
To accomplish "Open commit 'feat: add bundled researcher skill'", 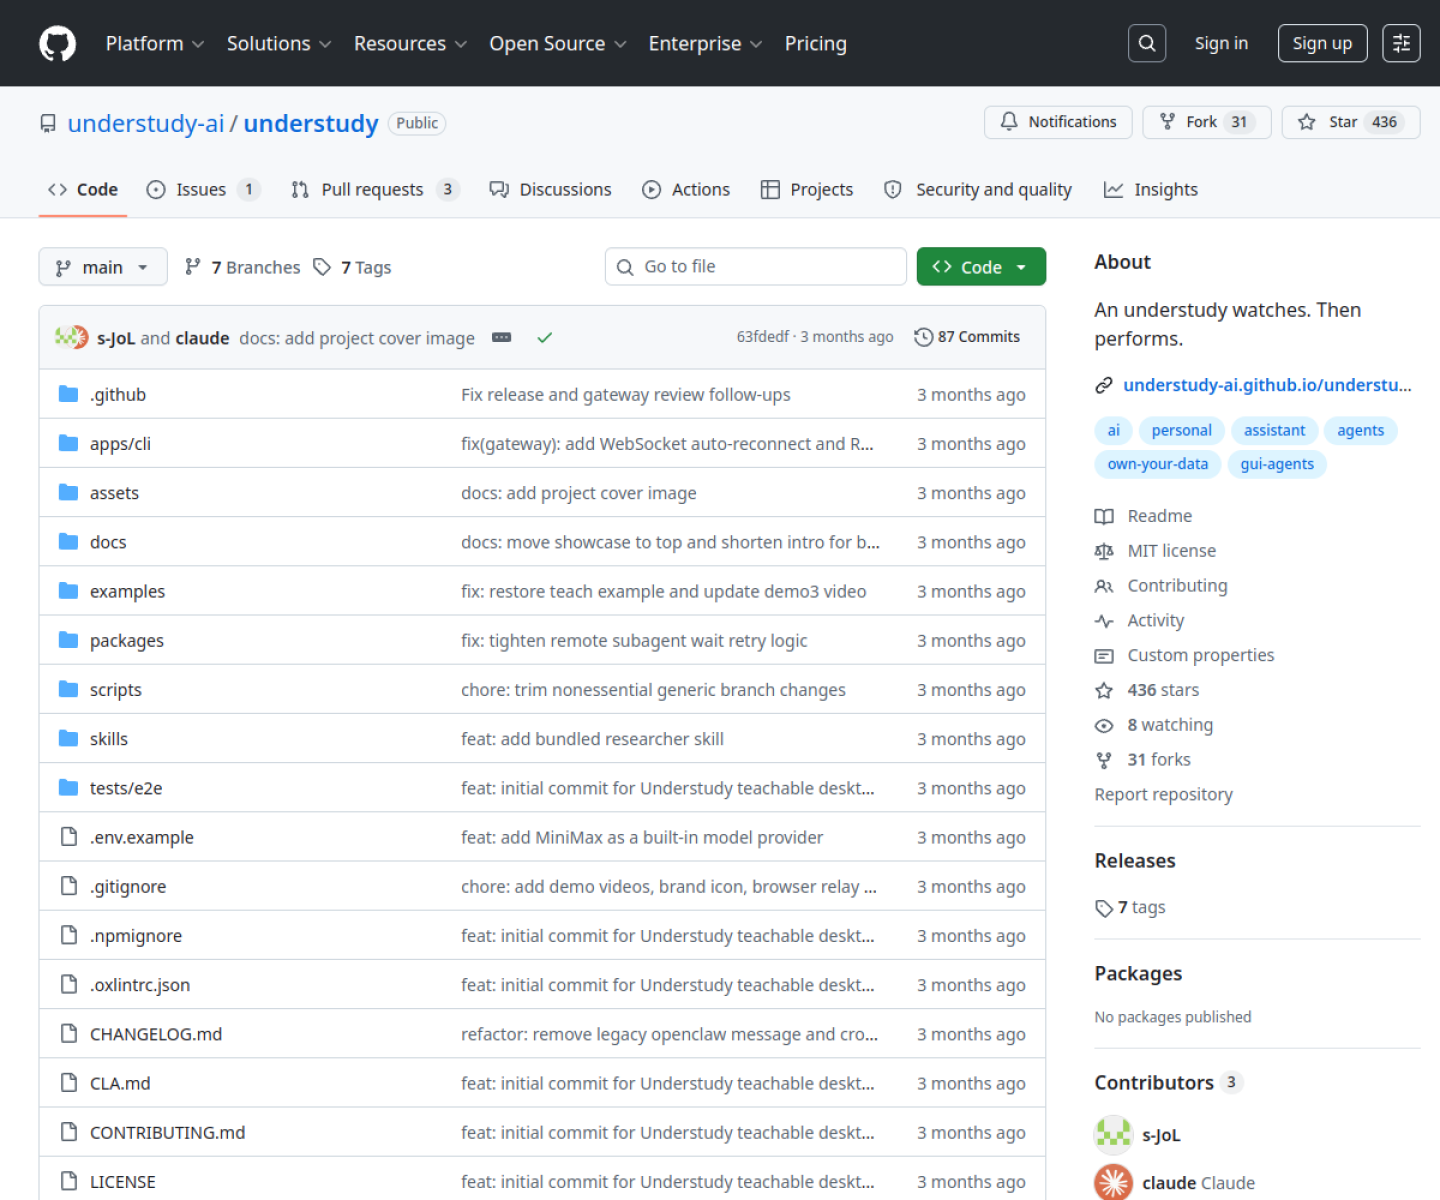I will pyautogui.click(x=592, y=739).
